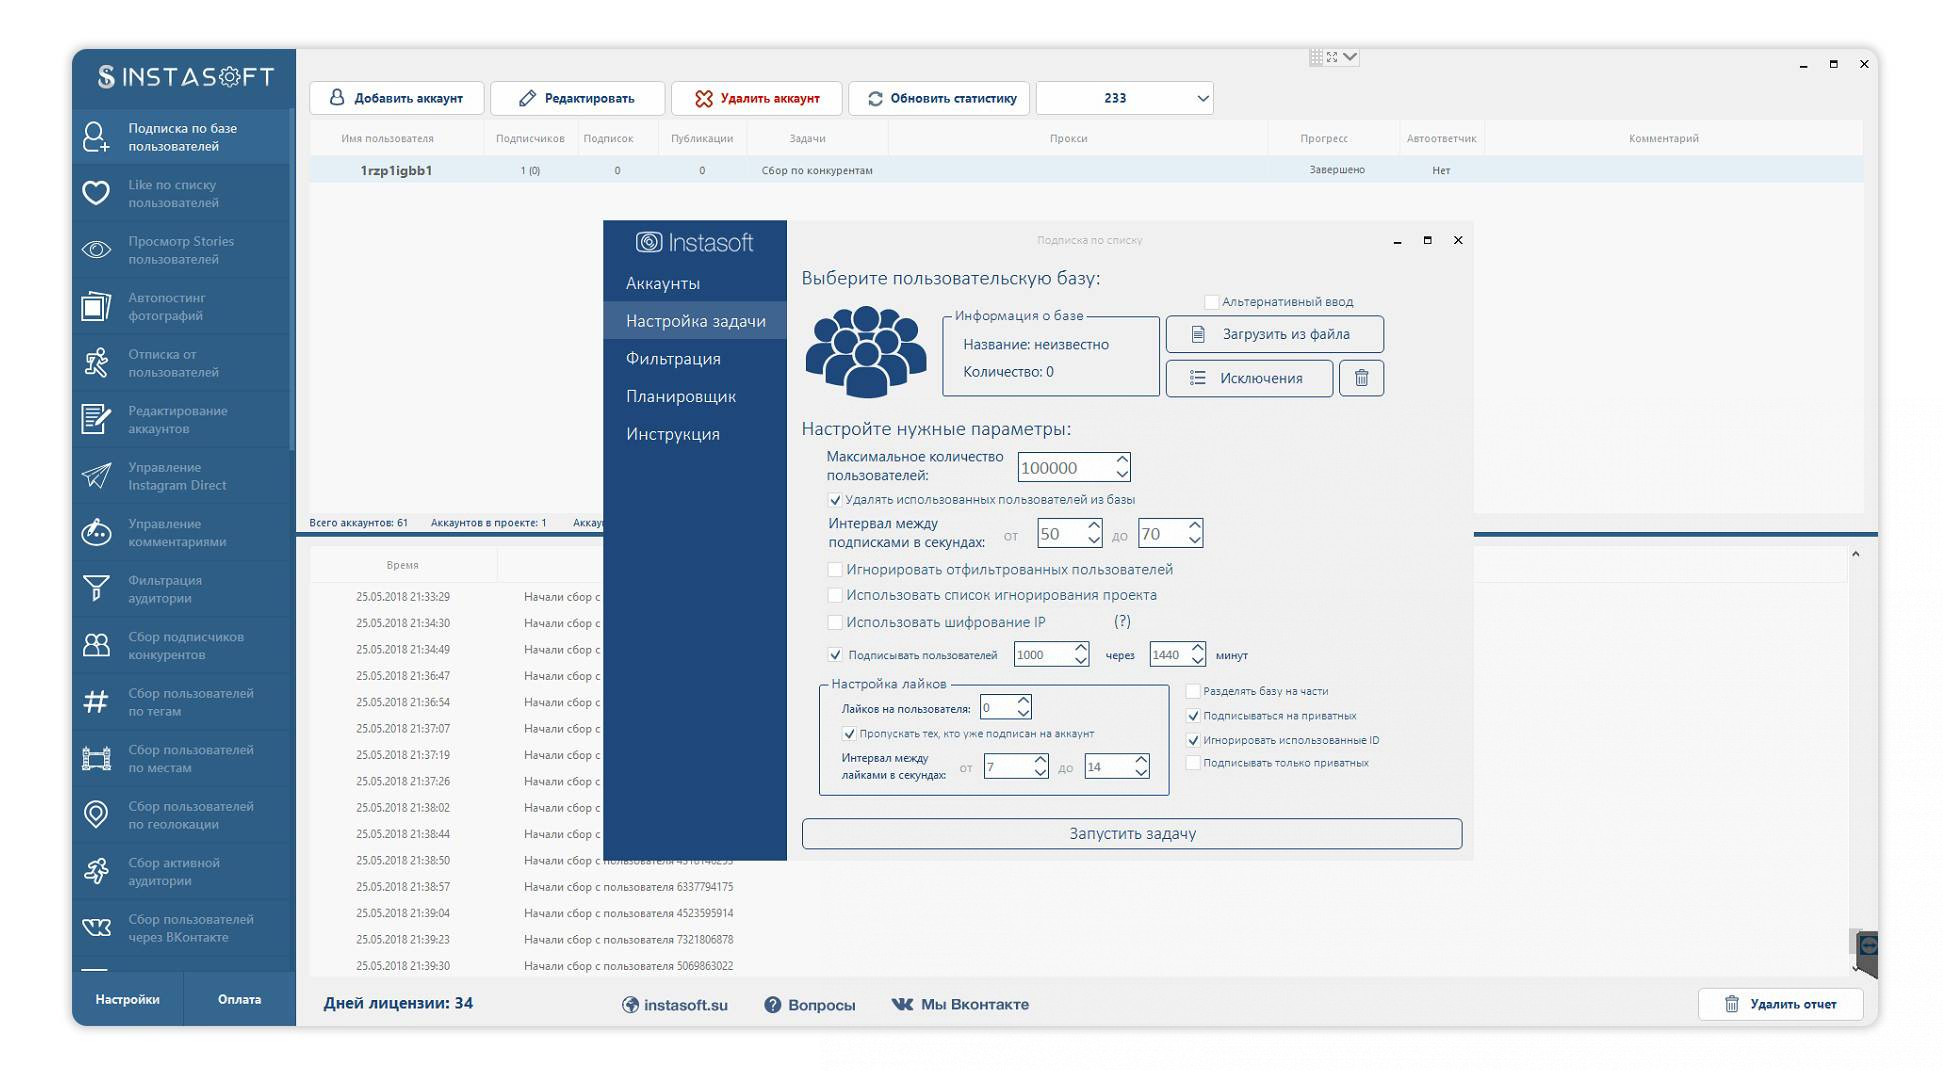Click the trash icon beside Исключения
This screenshot has width=1952, height=1076.
tap(1360, 378)
